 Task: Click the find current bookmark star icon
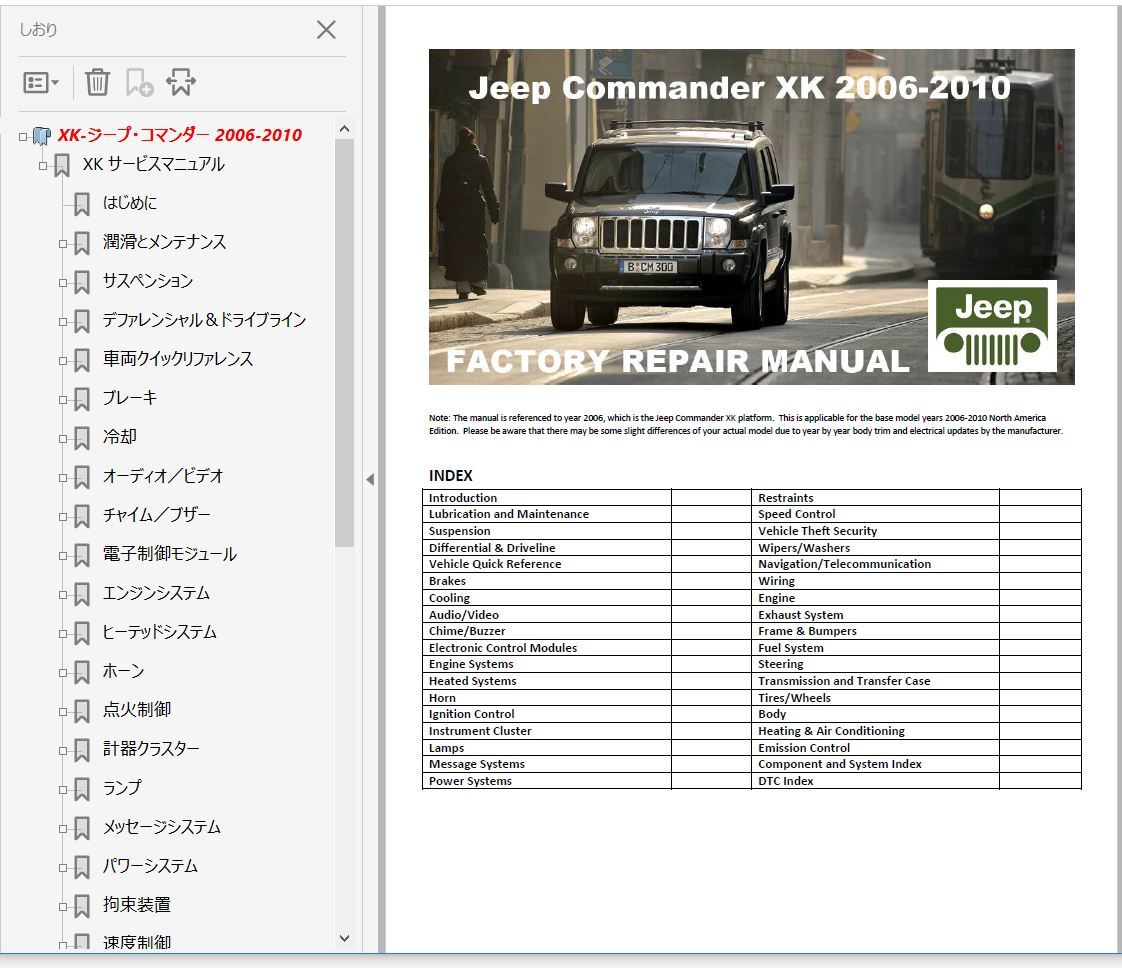(180, 82)
